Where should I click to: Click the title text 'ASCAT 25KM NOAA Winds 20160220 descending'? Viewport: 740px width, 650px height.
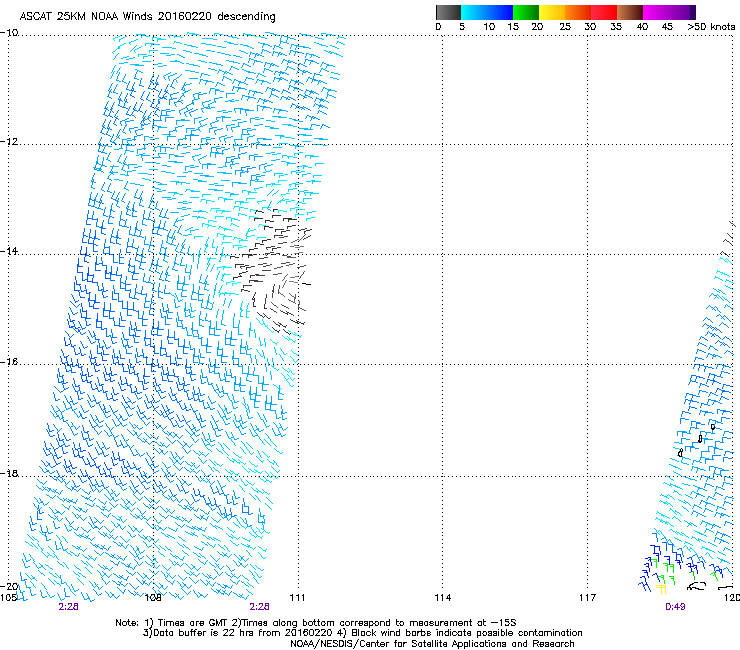tap(148, 17)
